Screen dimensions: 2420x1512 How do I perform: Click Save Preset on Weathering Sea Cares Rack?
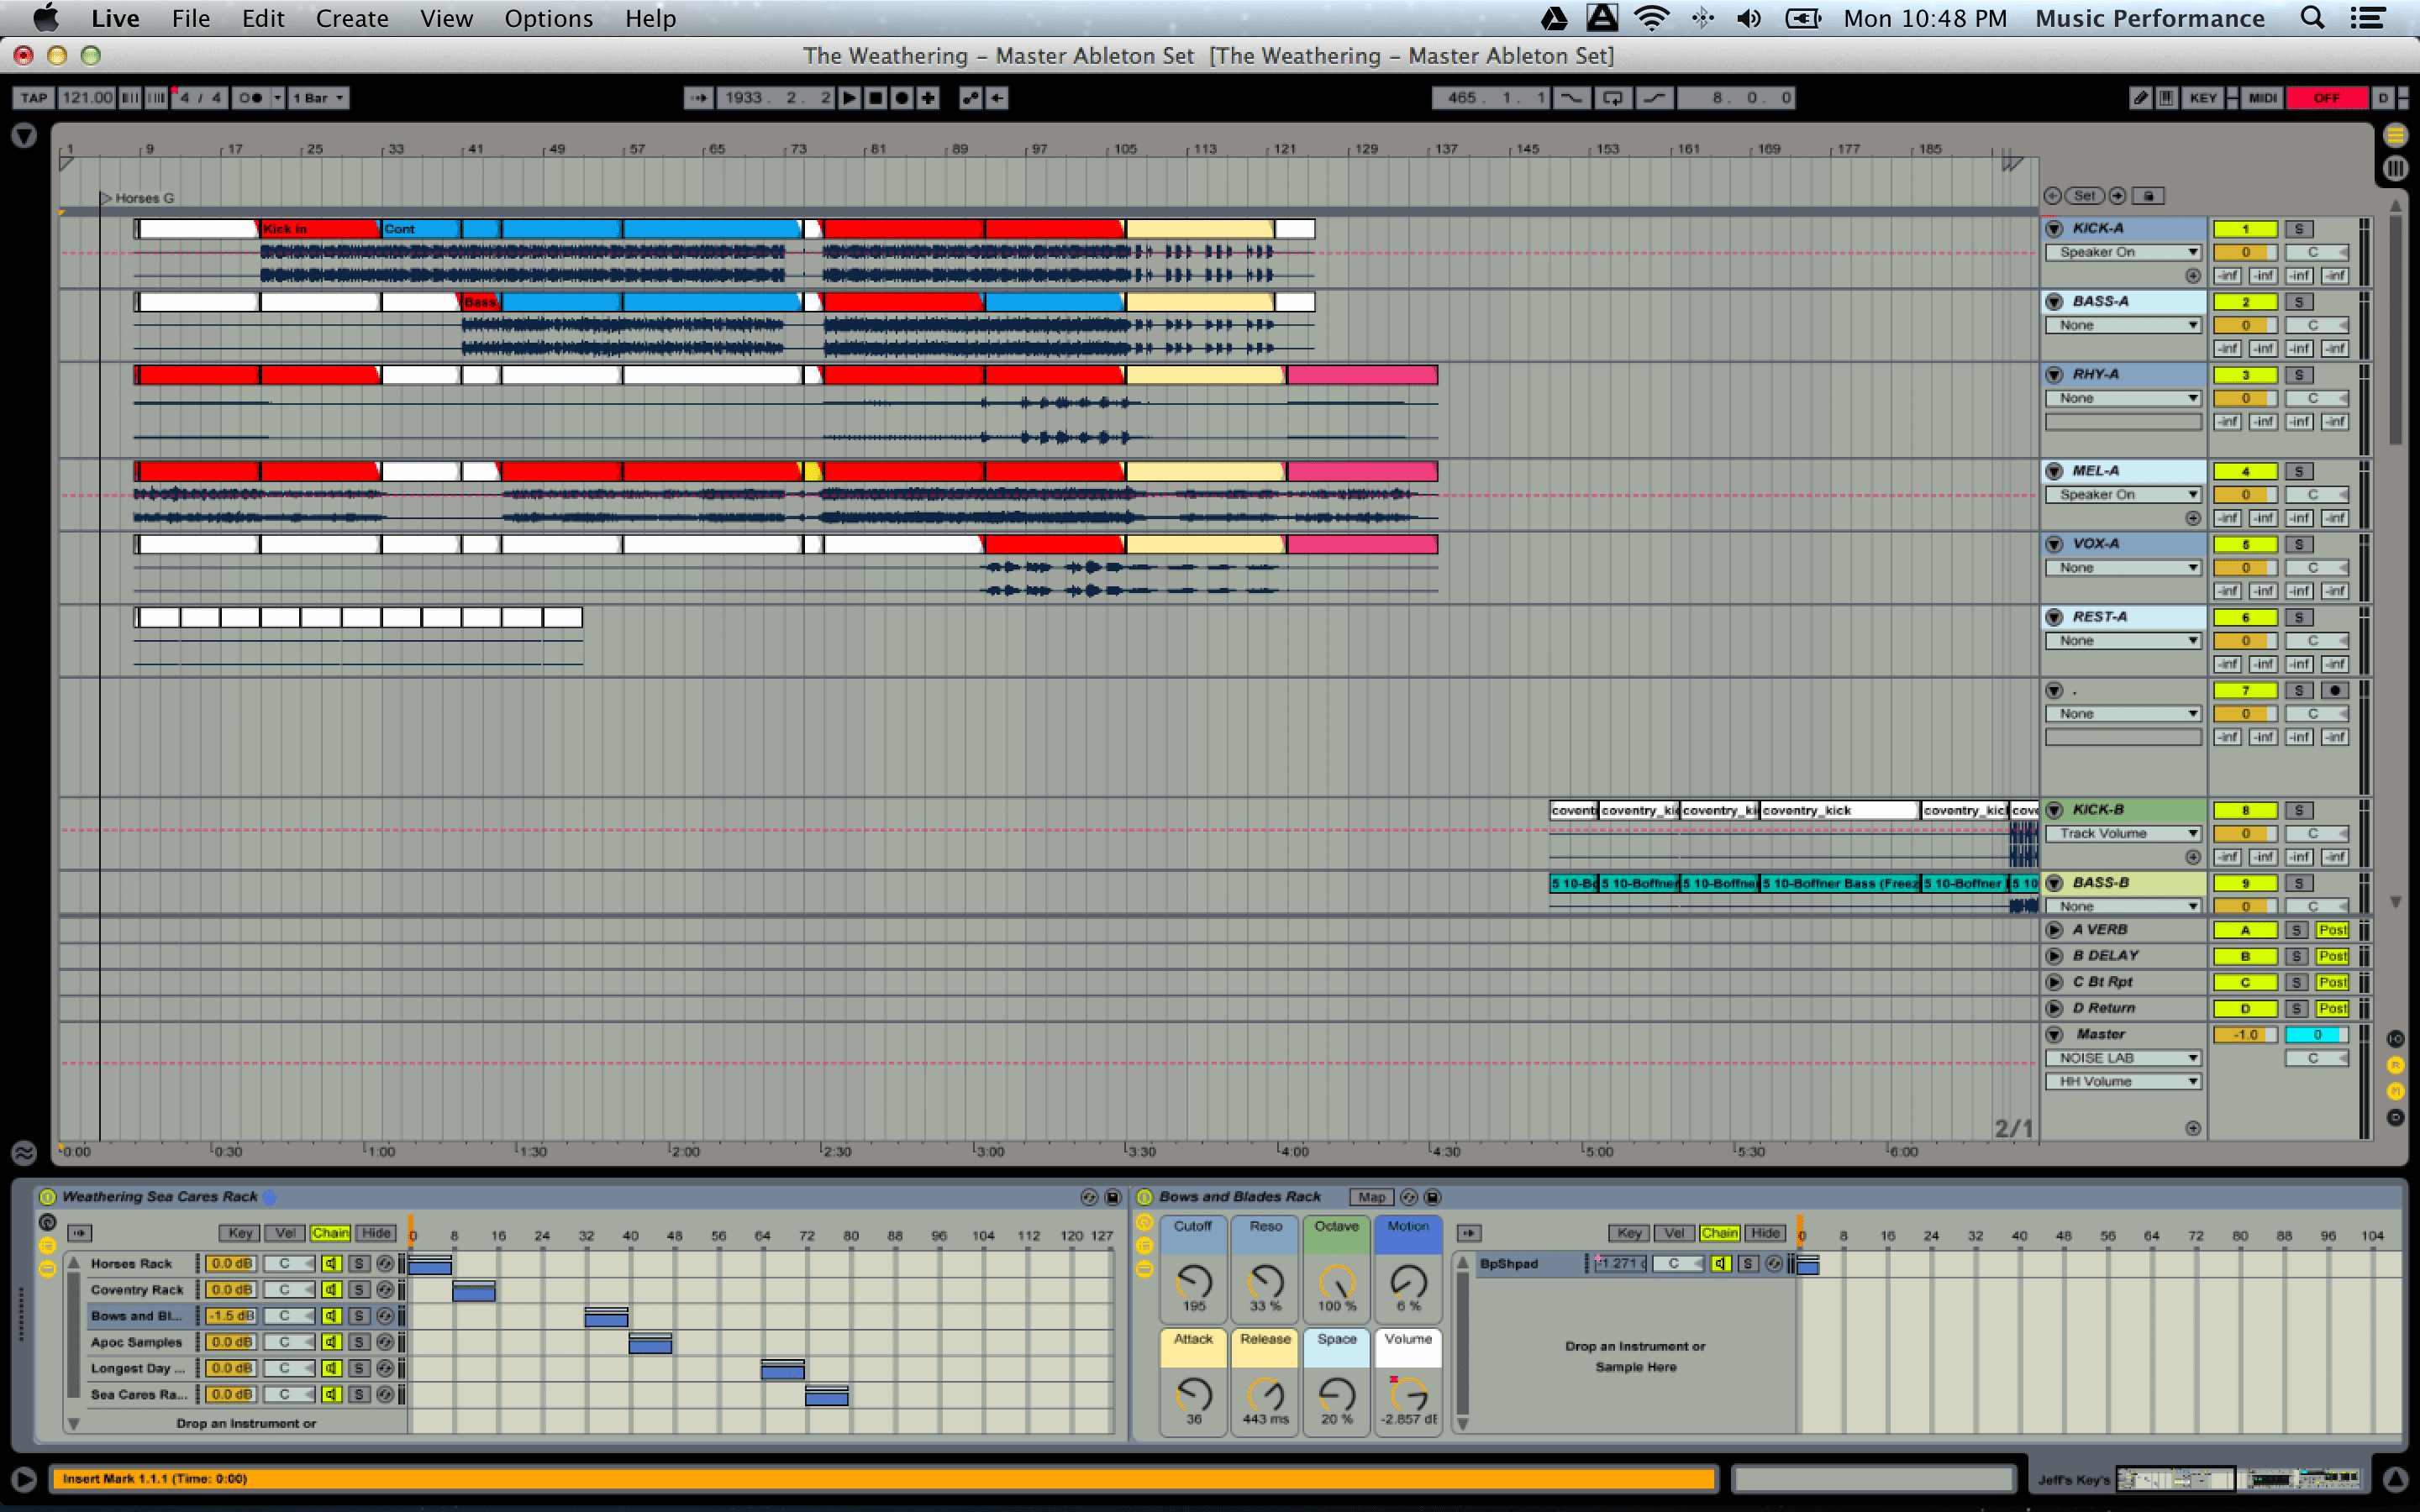coord(1113,1197)
